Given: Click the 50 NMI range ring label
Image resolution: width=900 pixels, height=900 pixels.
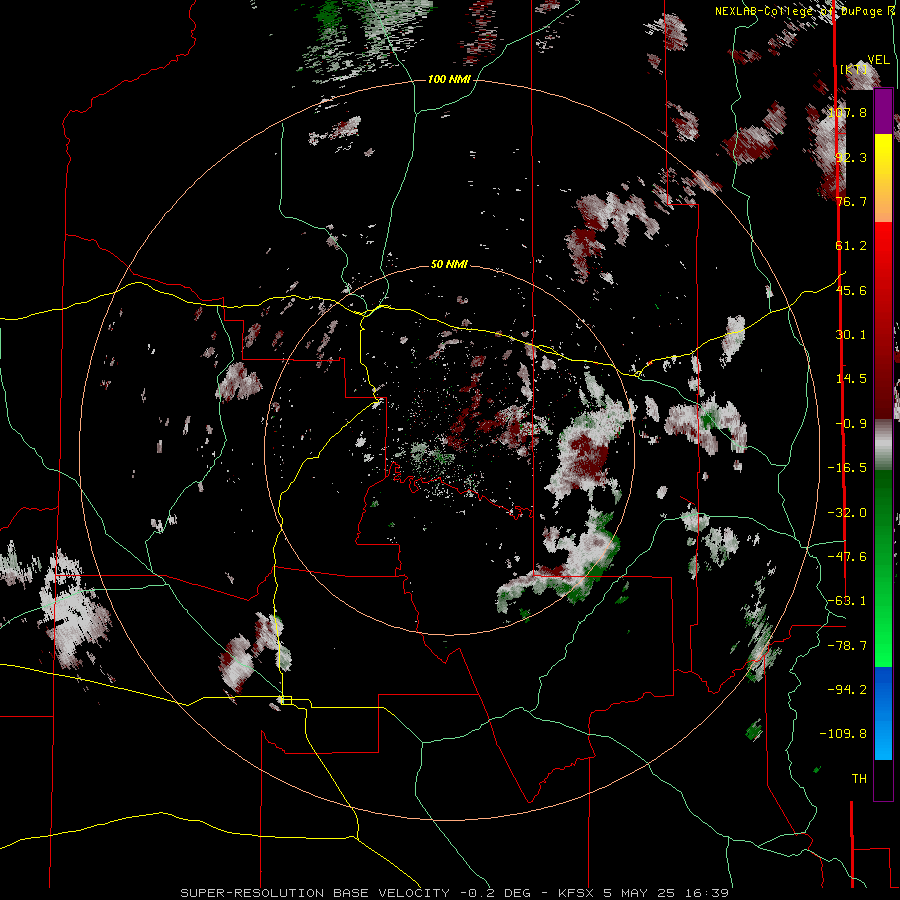Looking at the screenshot, I should point(449,264).
